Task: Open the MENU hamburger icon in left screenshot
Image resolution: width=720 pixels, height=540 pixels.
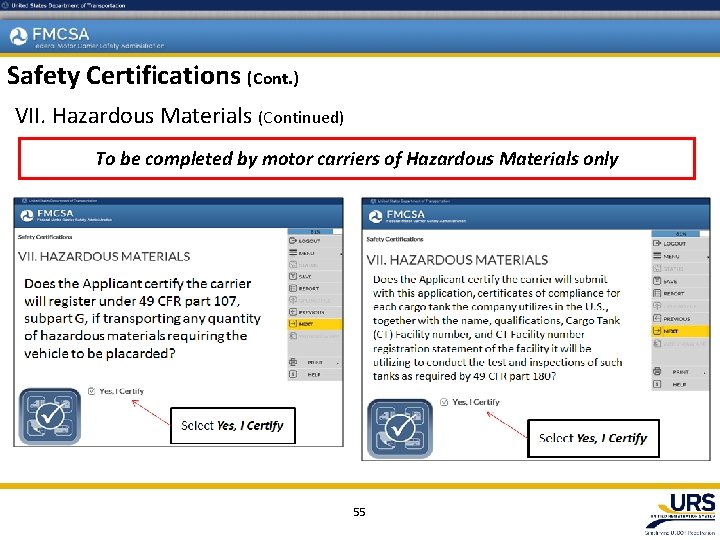Action: click(292, 253)
